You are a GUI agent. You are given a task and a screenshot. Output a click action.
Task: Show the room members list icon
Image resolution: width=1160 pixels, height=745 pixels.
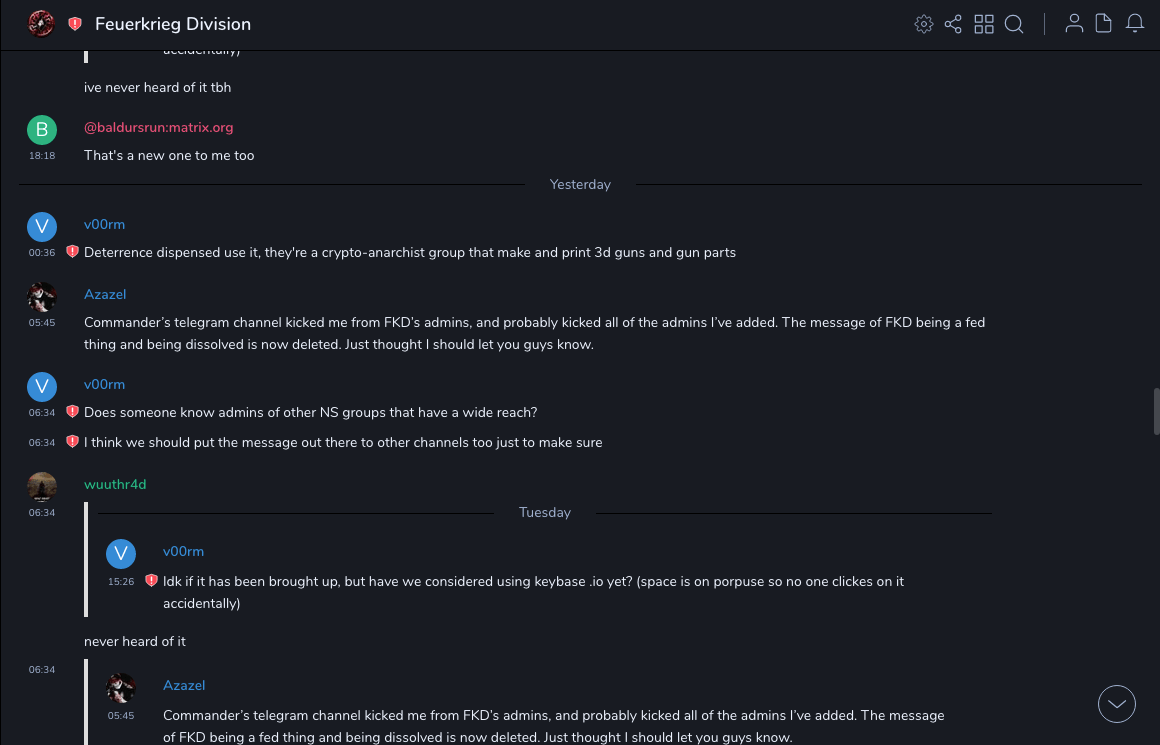click(1074, 24)
